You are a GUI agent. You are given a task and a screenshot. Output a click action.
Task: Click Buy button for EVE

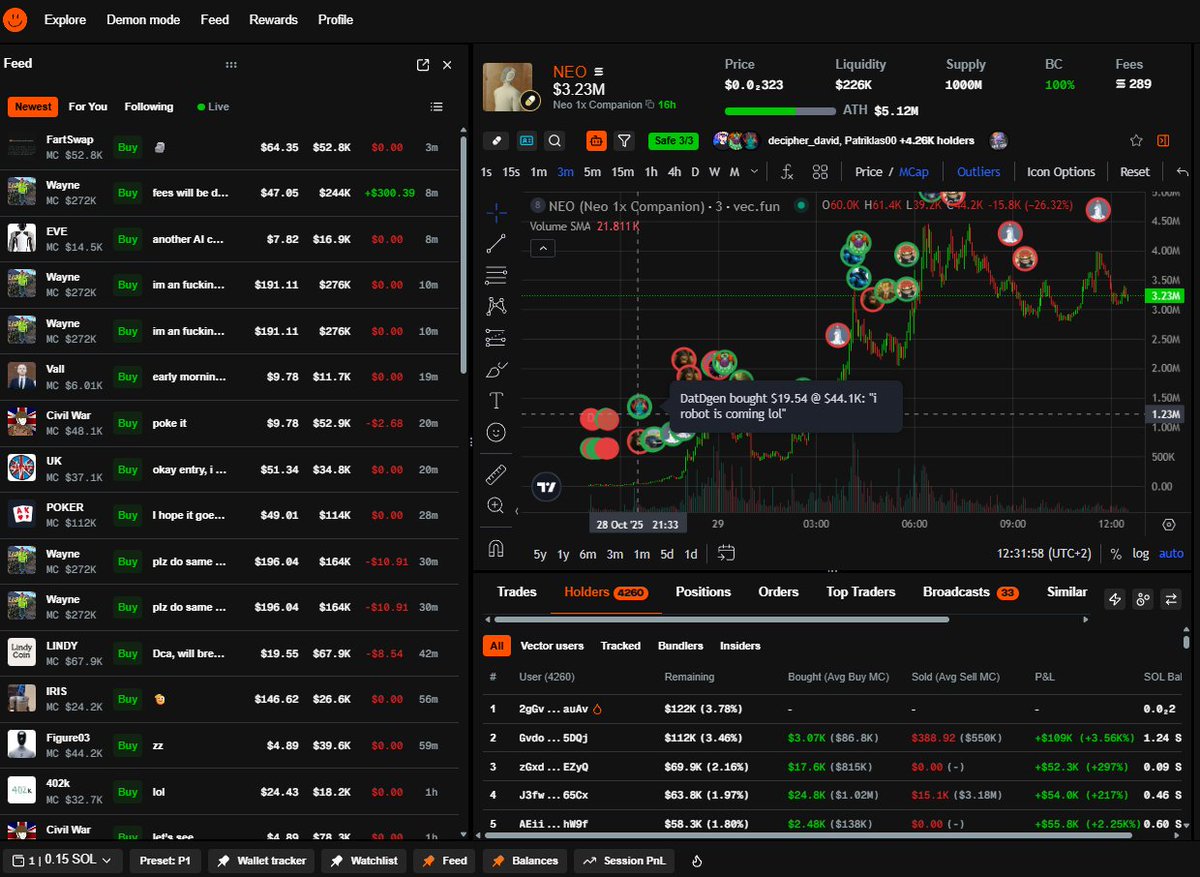tap(128, 239)
